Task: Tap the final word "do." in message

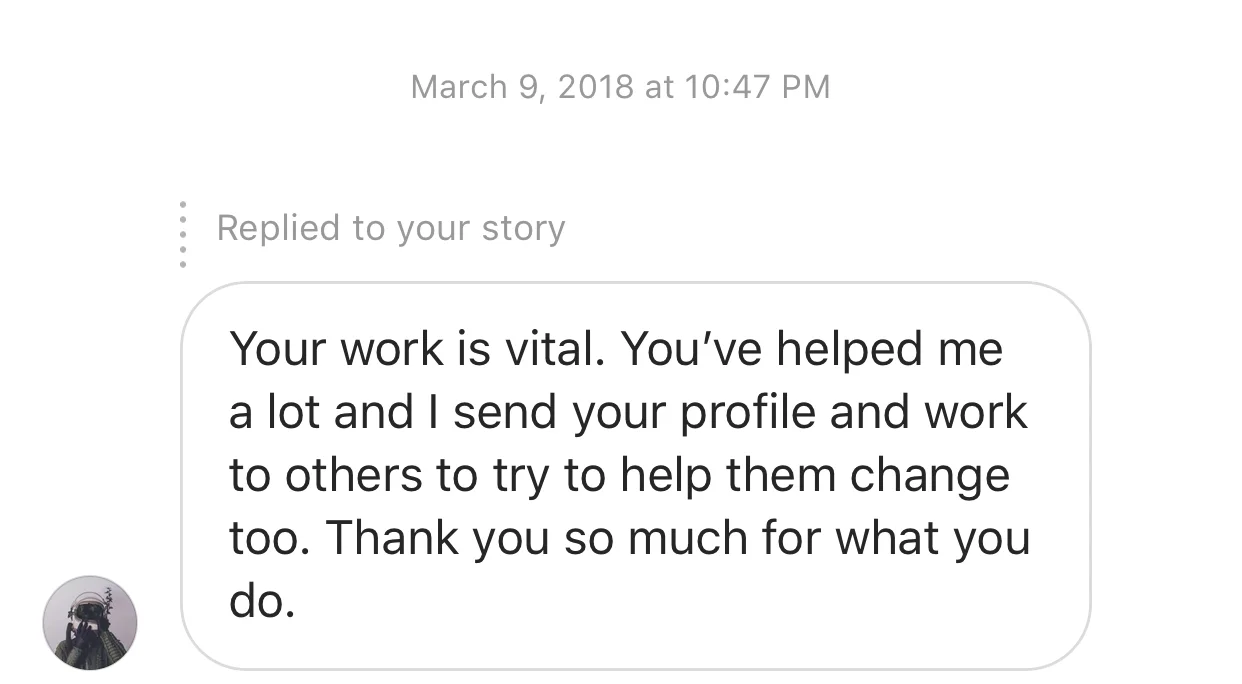Action: [x=262, y=603]
